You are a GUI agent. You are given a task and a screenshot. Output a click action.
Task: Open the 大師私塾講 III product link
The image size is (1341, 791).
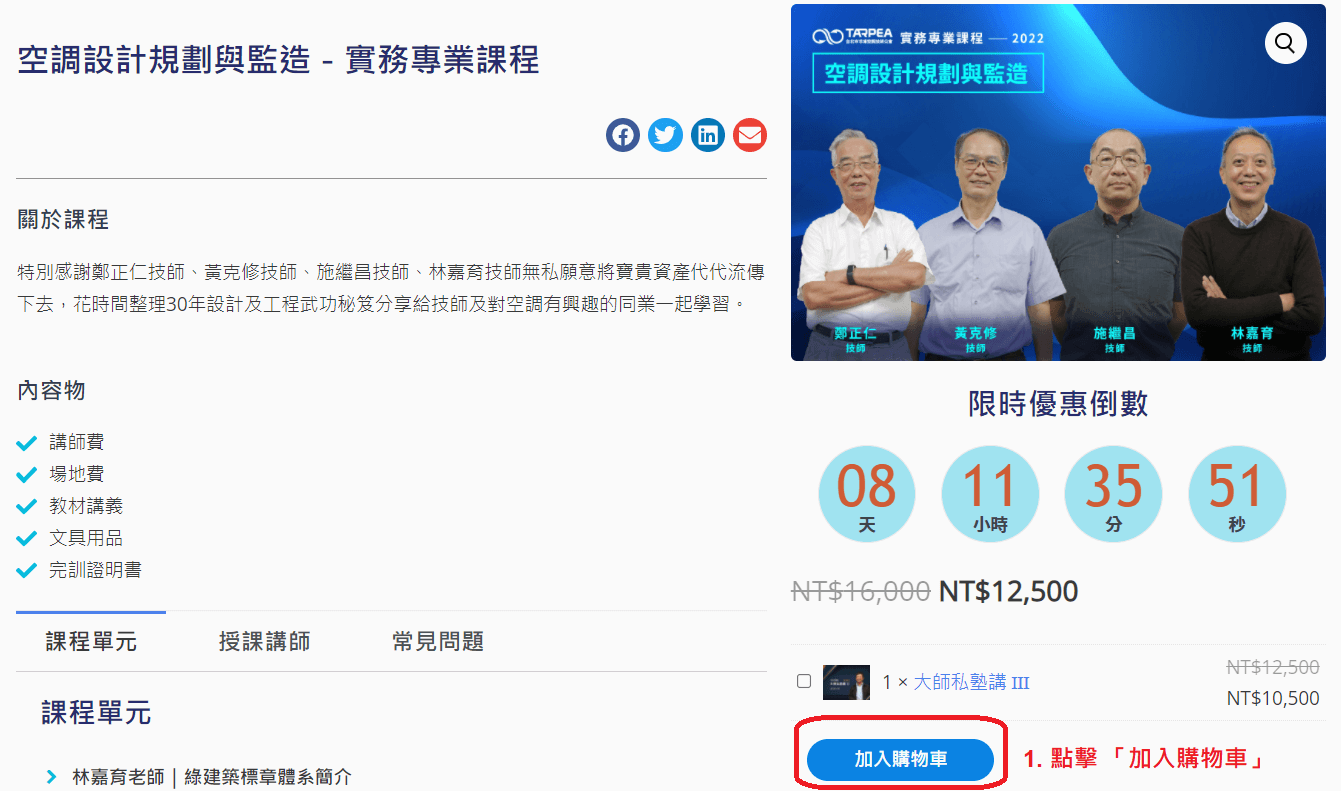tap(971, 682)
